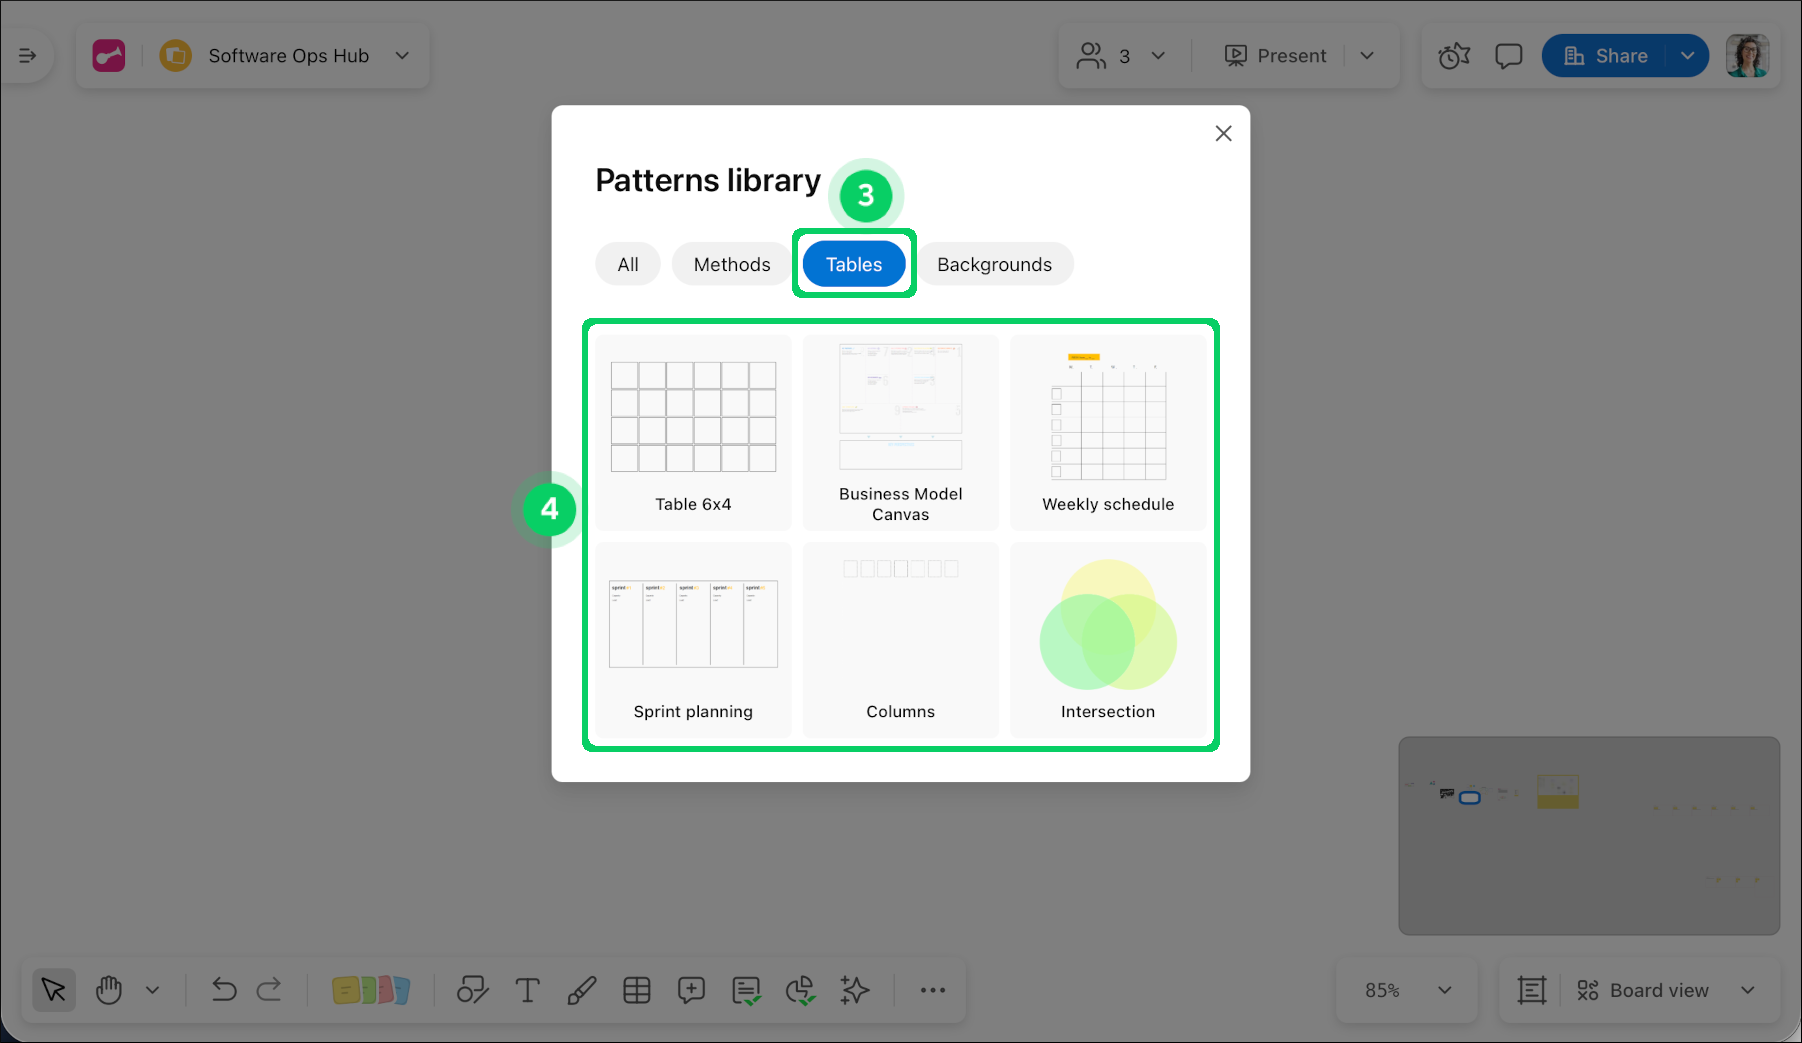Click the undo arrow icon

pos(224,990)
